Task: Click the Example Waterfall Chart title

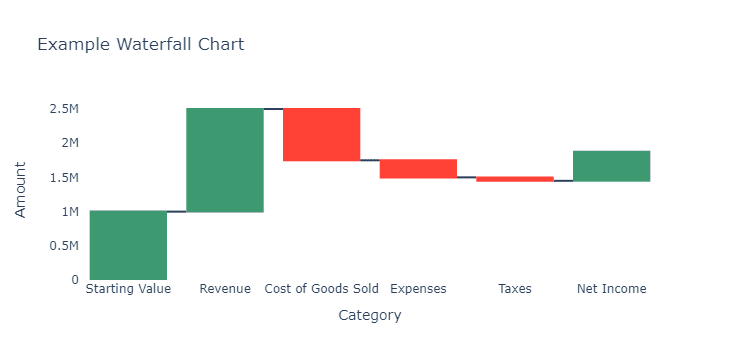Action: [141, 44]
